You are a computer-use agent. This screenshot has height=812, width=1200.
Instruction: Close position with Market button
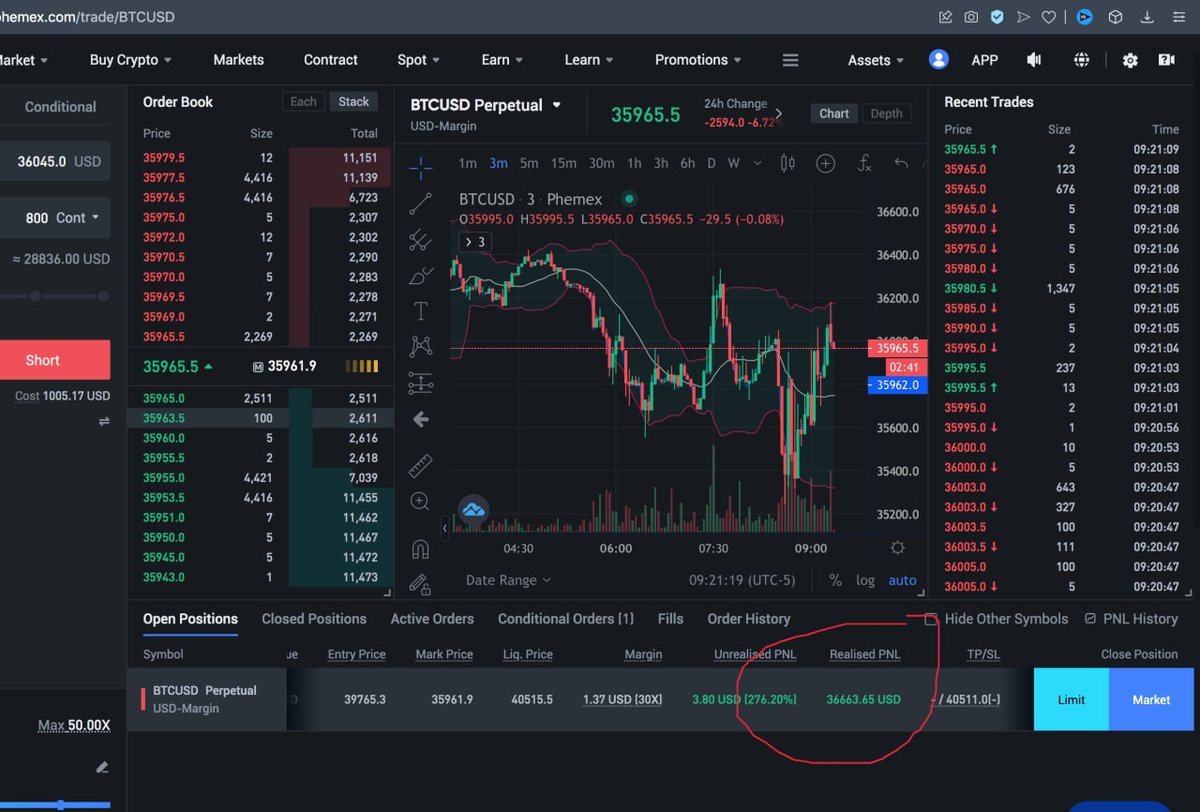coord(1151,699)
